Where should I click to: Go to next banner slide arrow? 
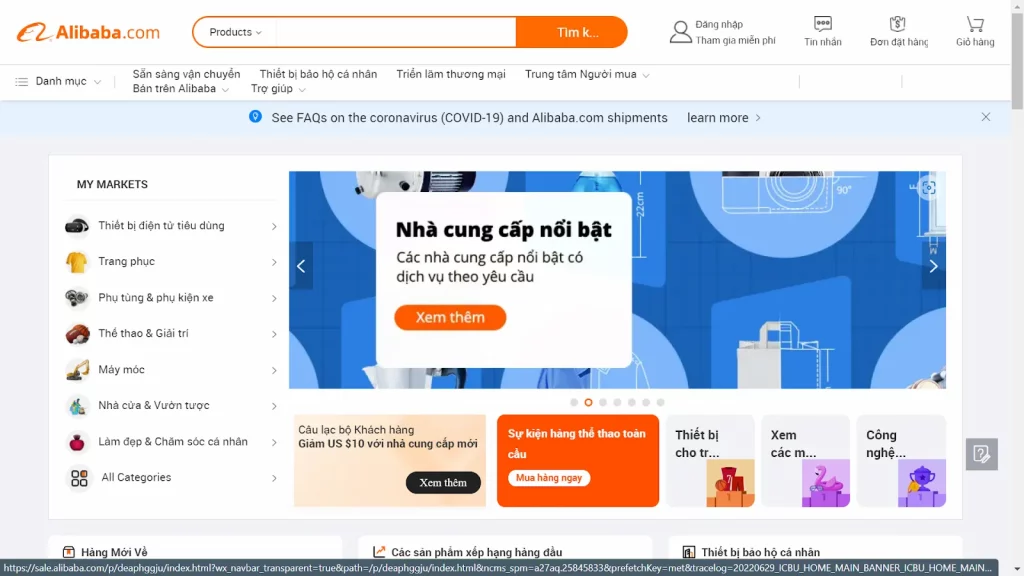[934, 266]
